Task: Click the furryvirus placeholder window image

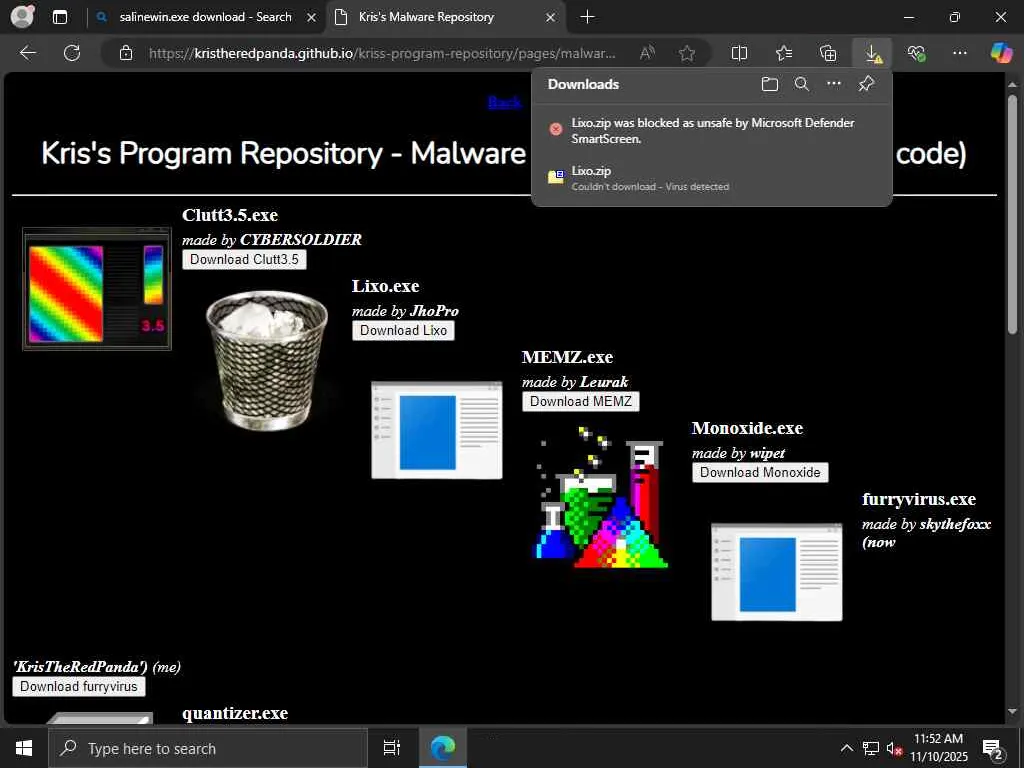Action: (x=776, y=572)
